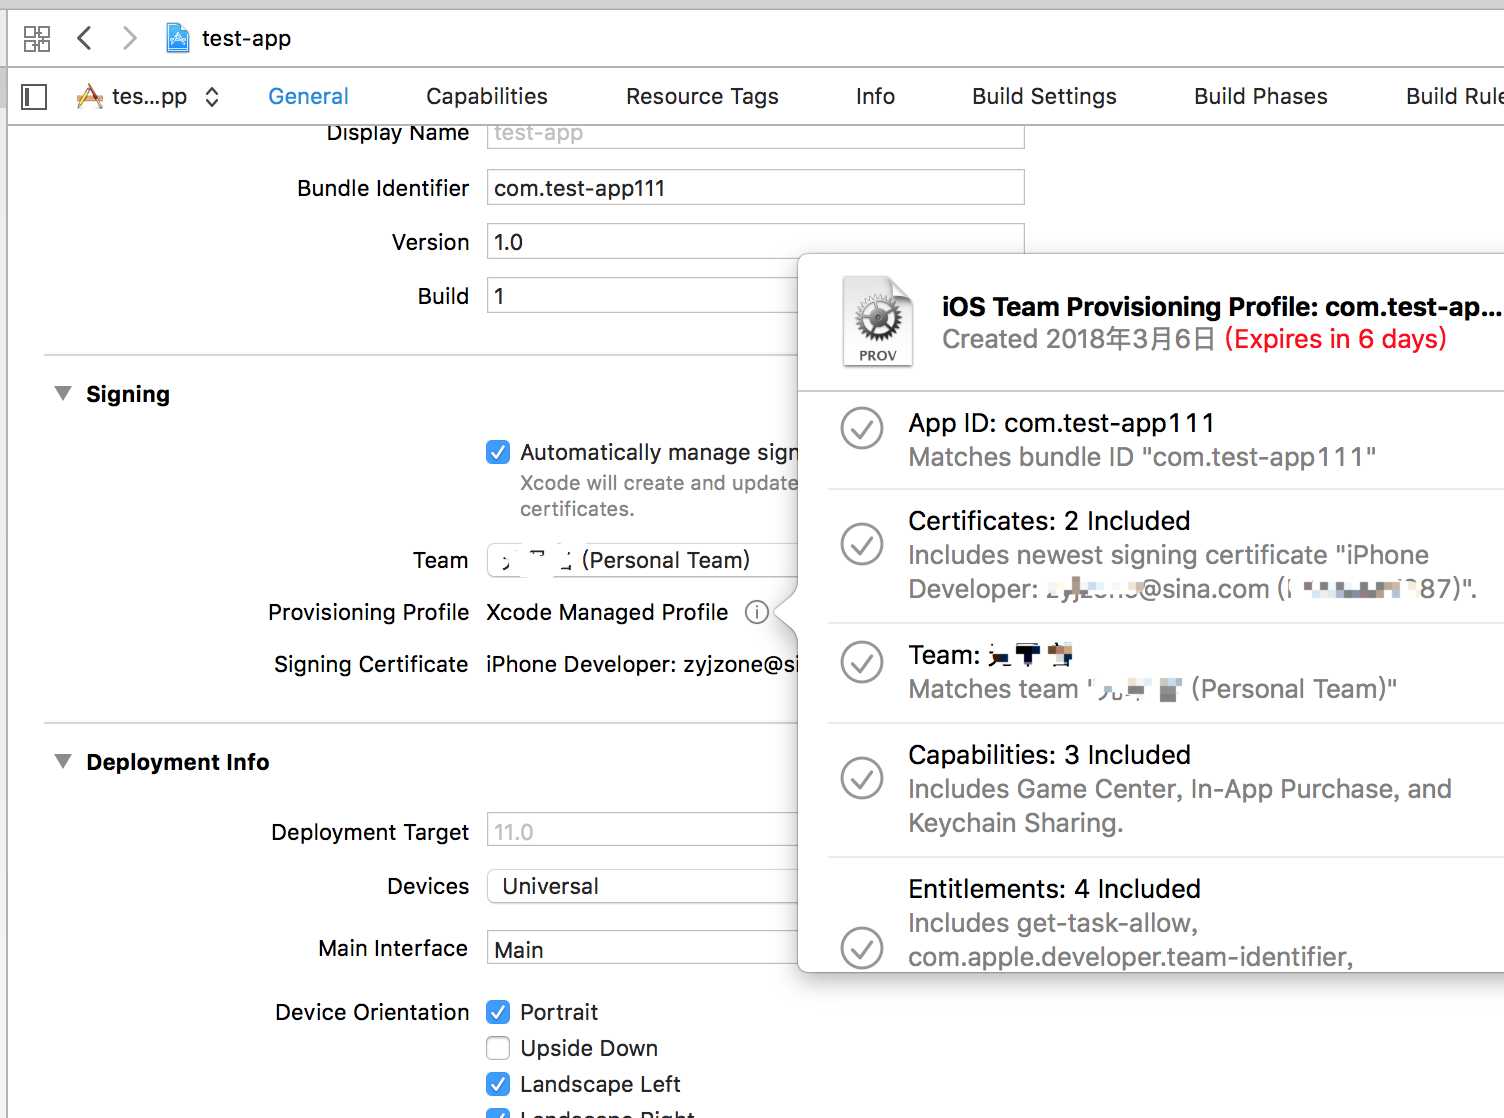The image size is (1504, 1118).
Task: Click the 'Includes Game Center, In-App Purchase' text
Action: [x=1180, y=806]
